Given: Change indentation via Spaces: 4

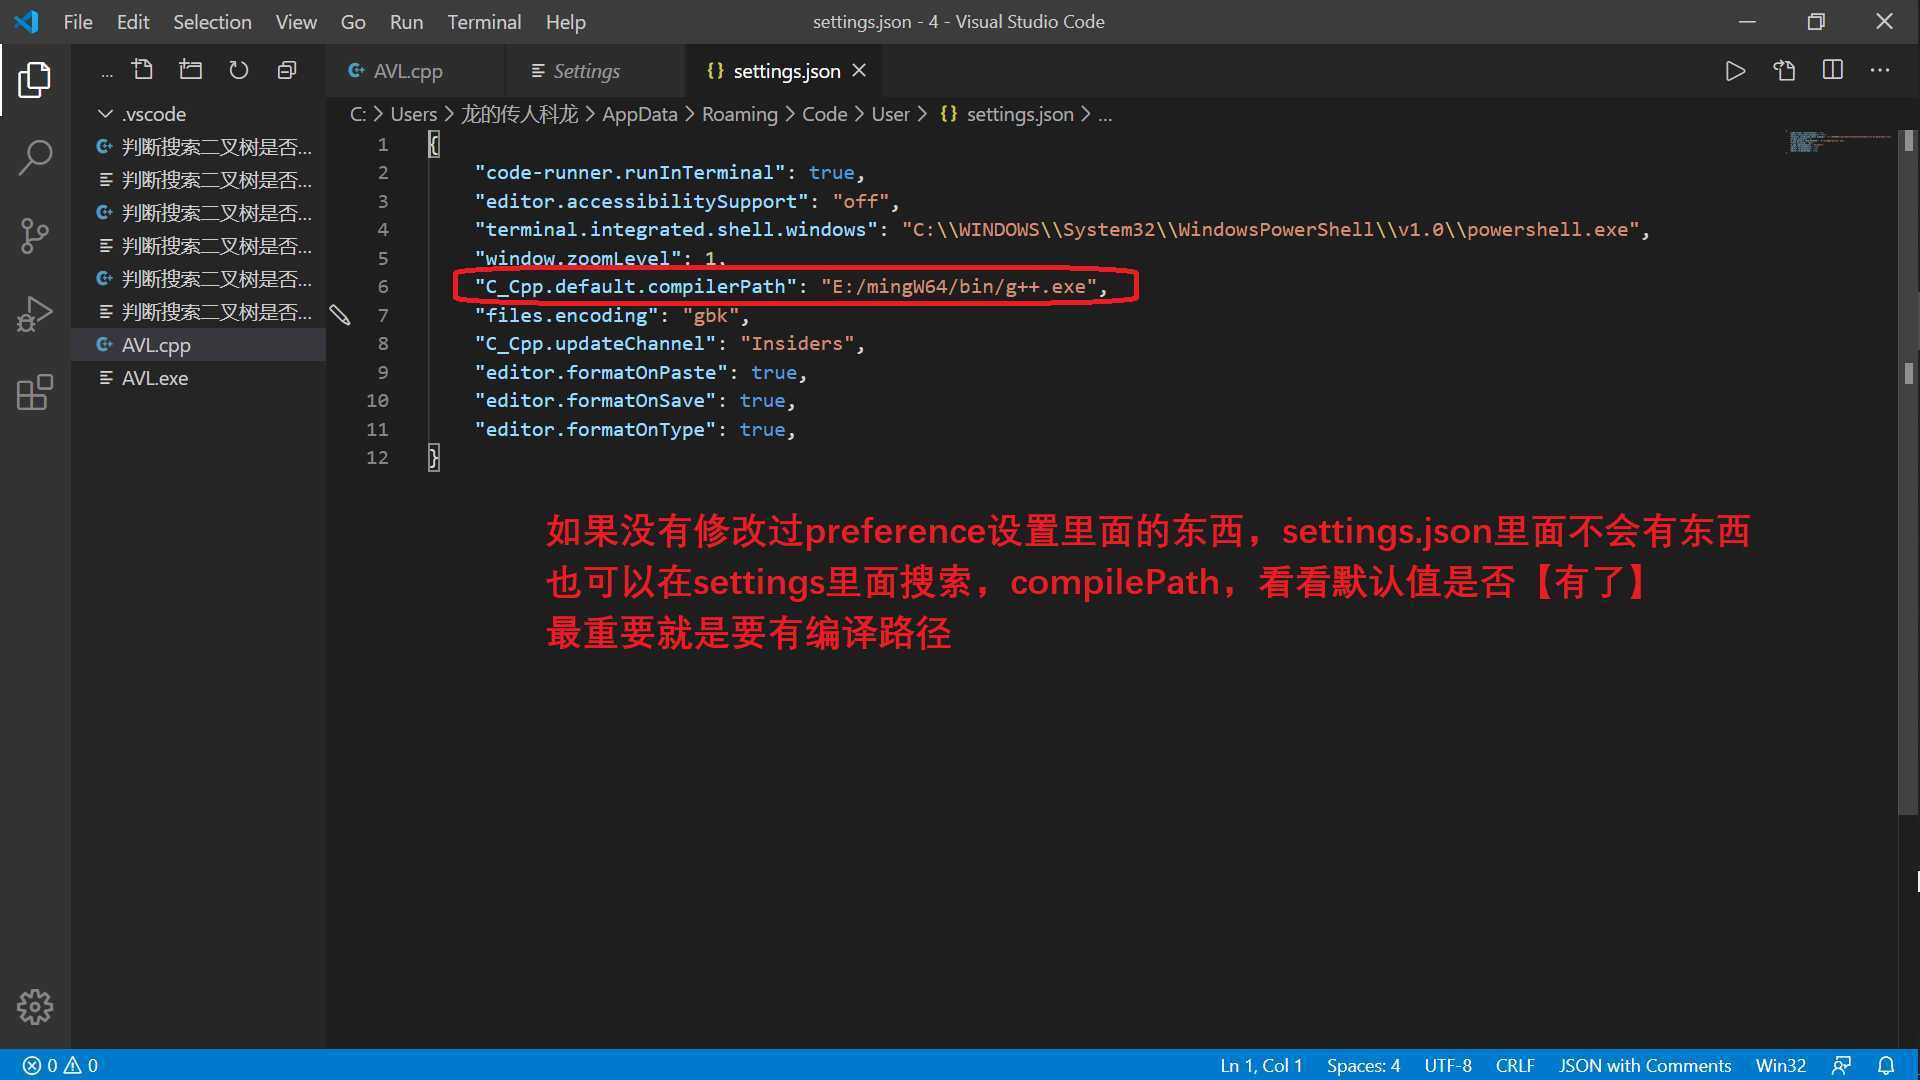Looking at the screenshot, I should [x=1363, y=1066].
